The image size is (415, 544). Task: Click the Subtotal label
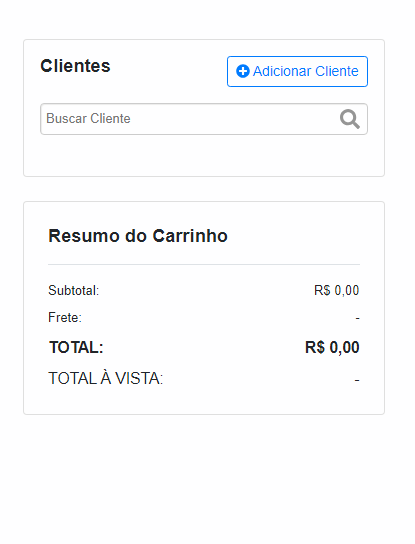point(74,290)
